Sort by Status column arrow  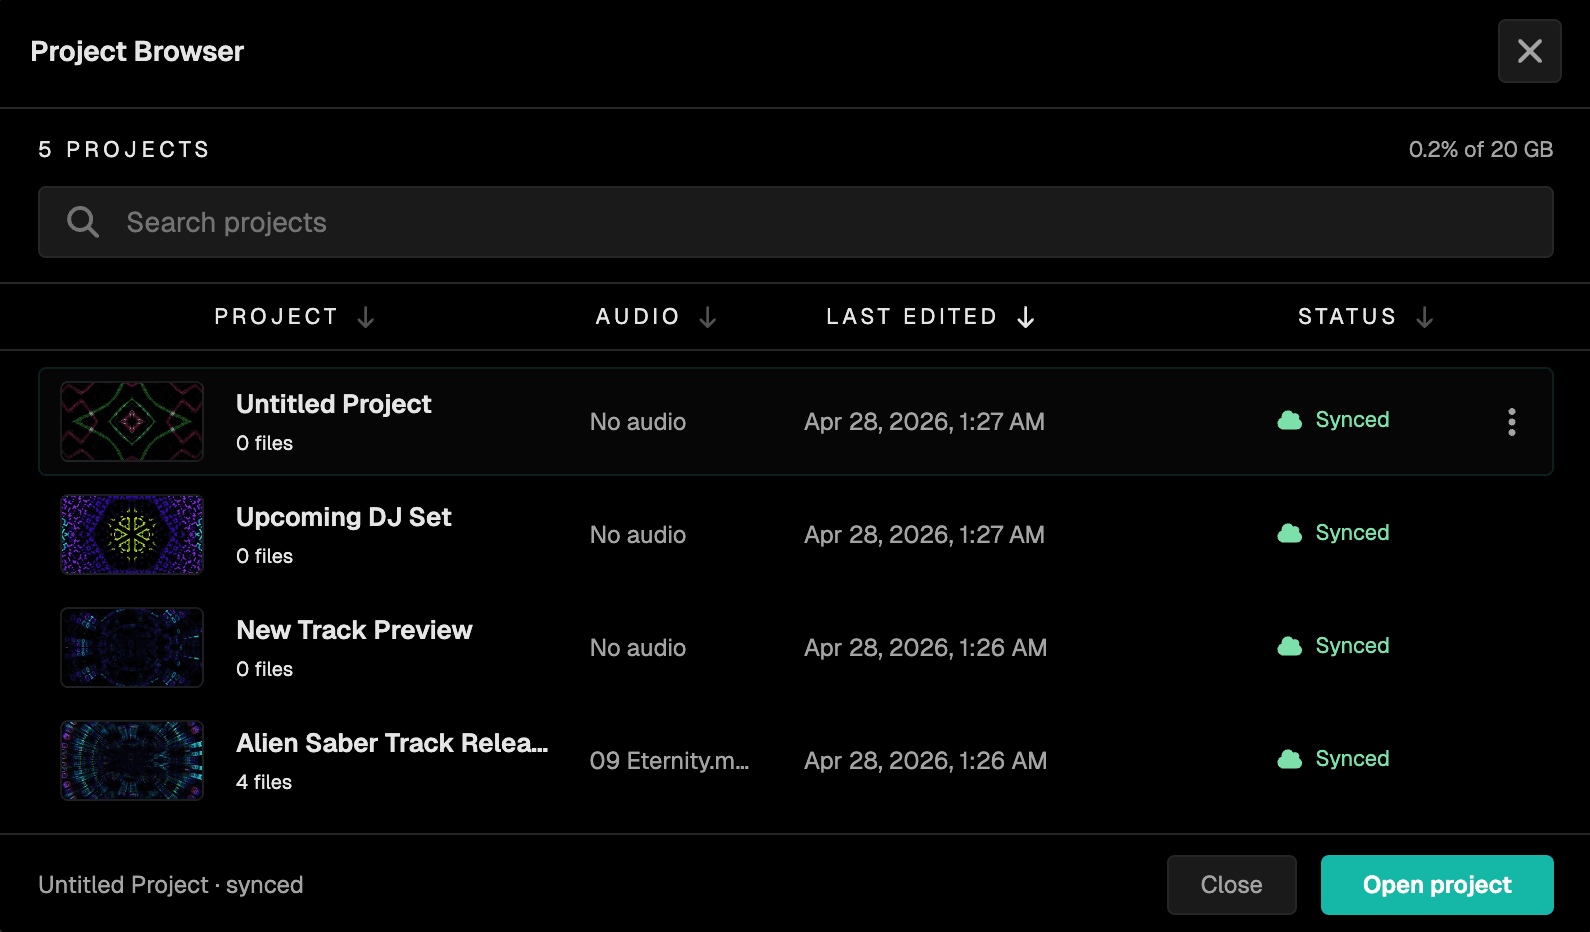click(1425, 317)
